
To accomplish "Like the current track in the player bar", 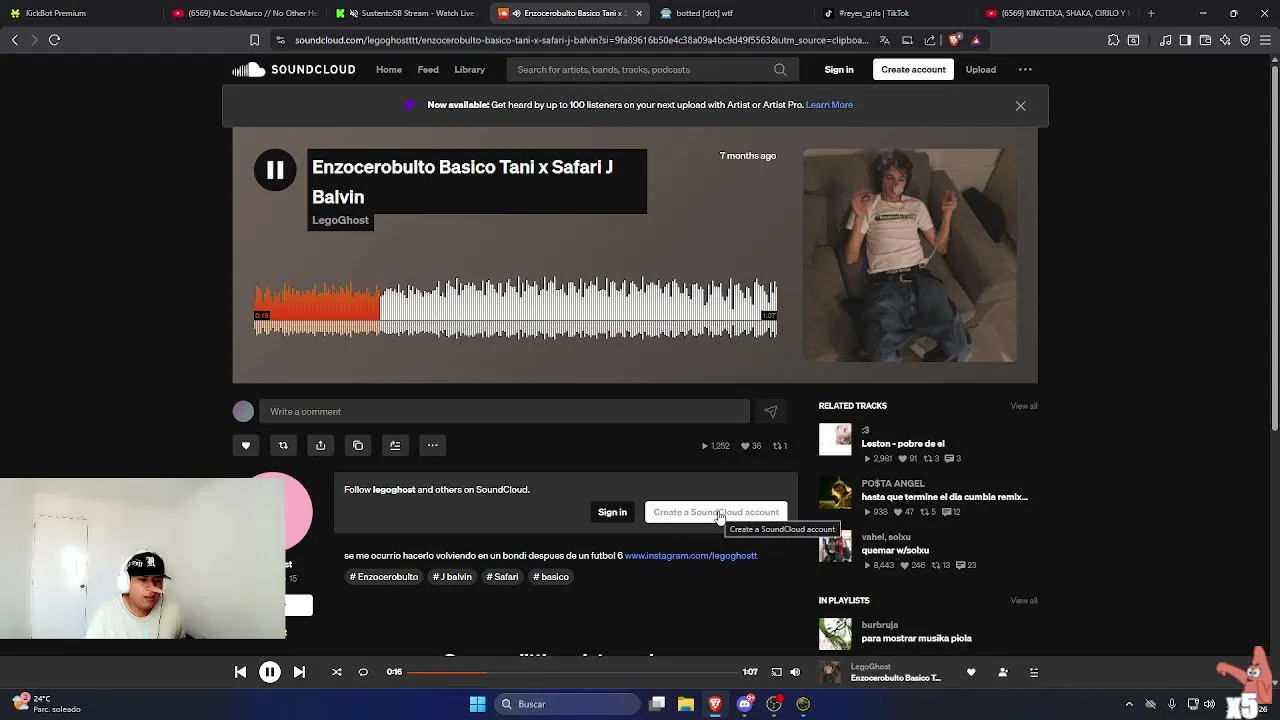I will click(x=971, y=672).
